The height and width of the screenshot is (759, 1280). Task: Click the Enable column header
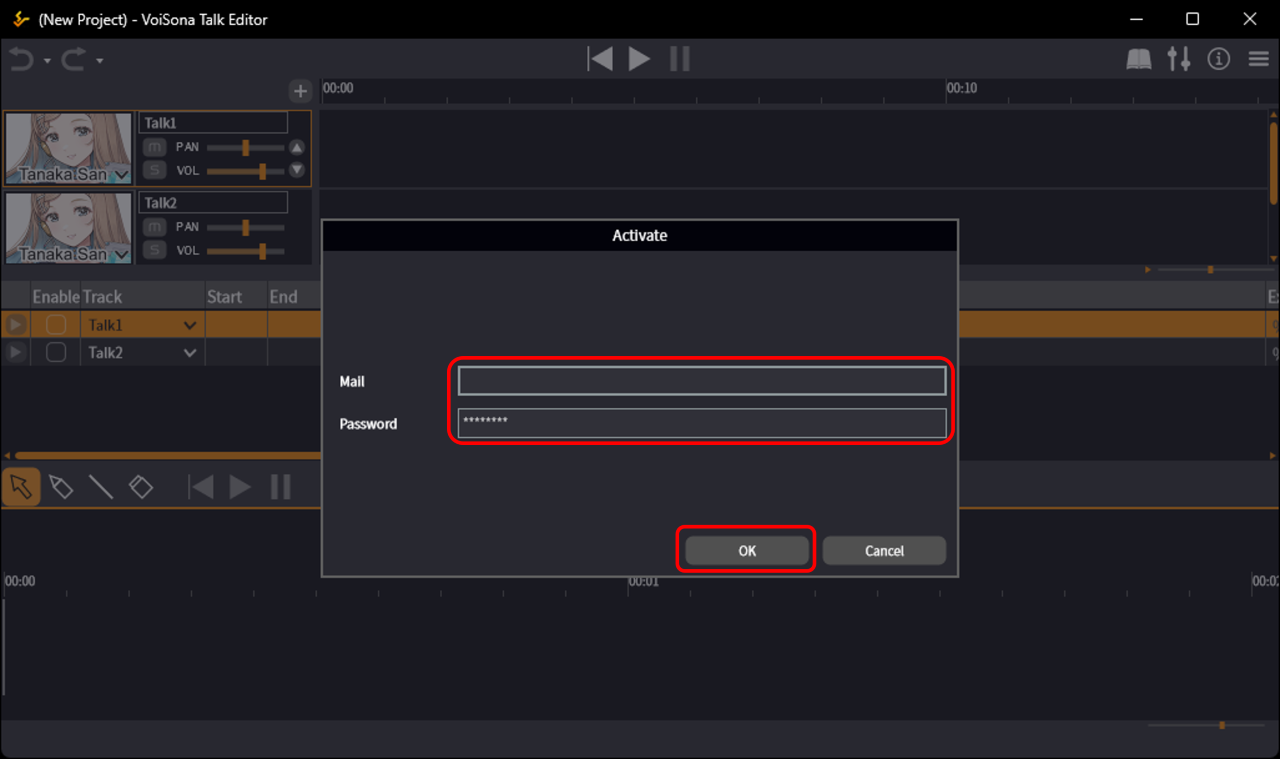click(x=56, y=297)
